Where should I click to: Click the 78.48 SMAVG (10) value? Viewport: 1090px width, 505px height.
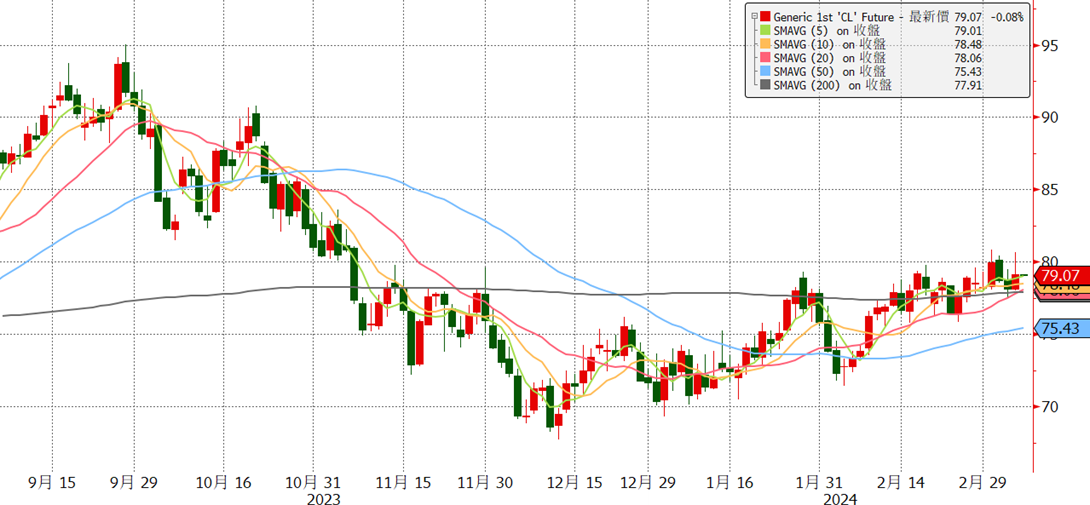968,45
